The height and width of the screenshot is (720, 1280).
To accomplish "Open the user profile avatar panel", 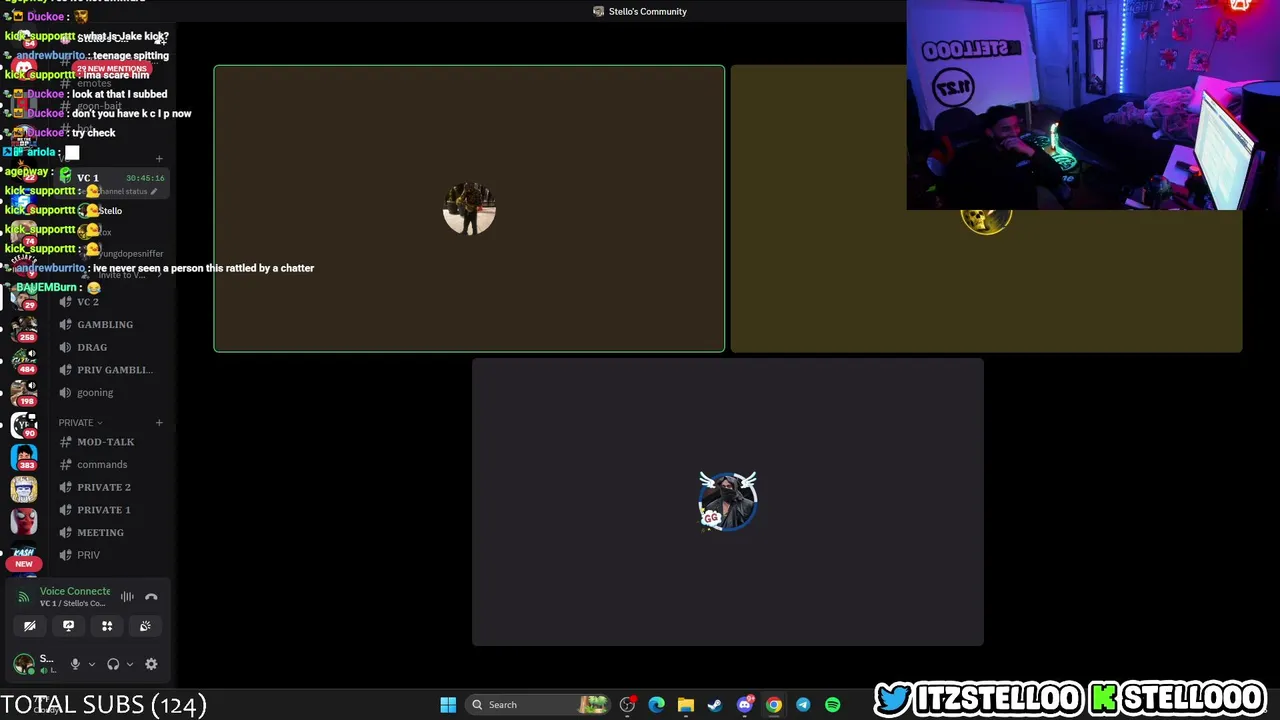I will point(24,663).
